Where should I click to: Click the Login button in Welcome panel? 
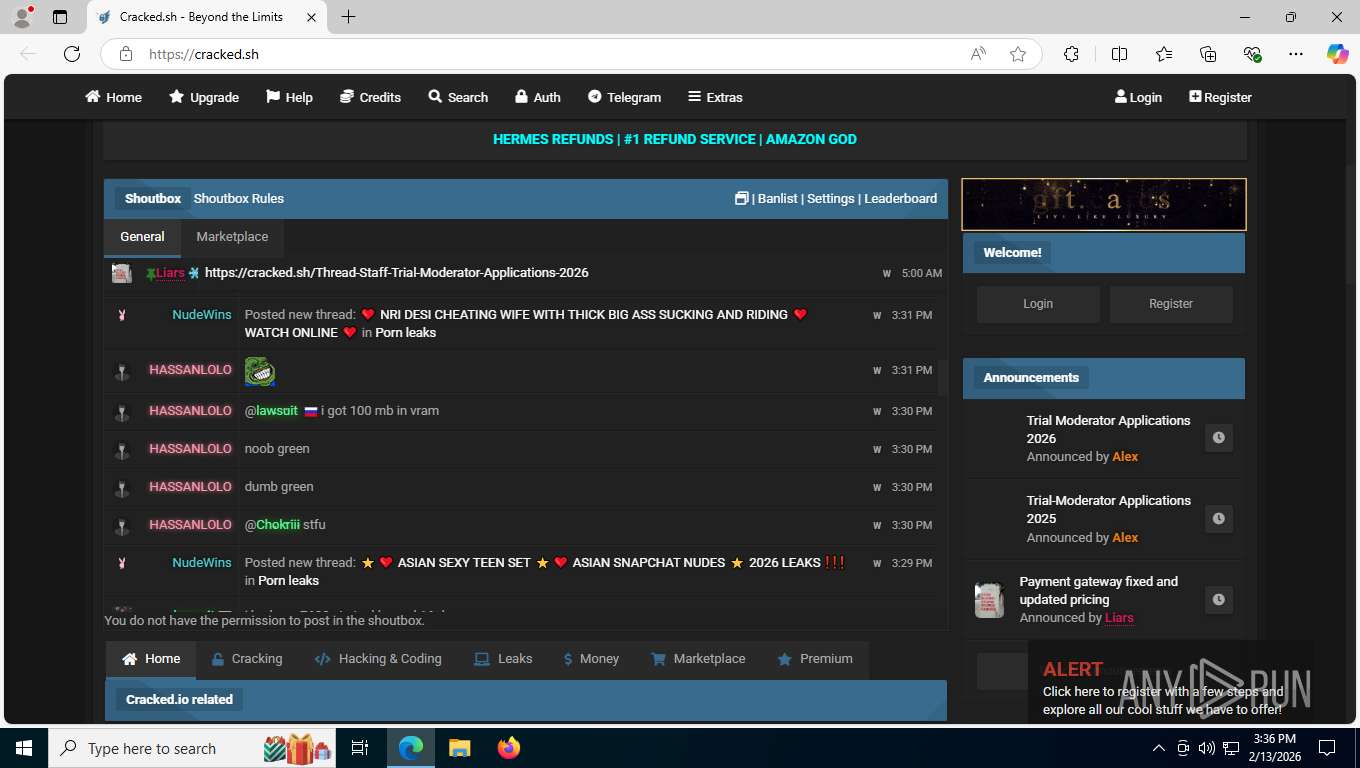point(1038,304)
